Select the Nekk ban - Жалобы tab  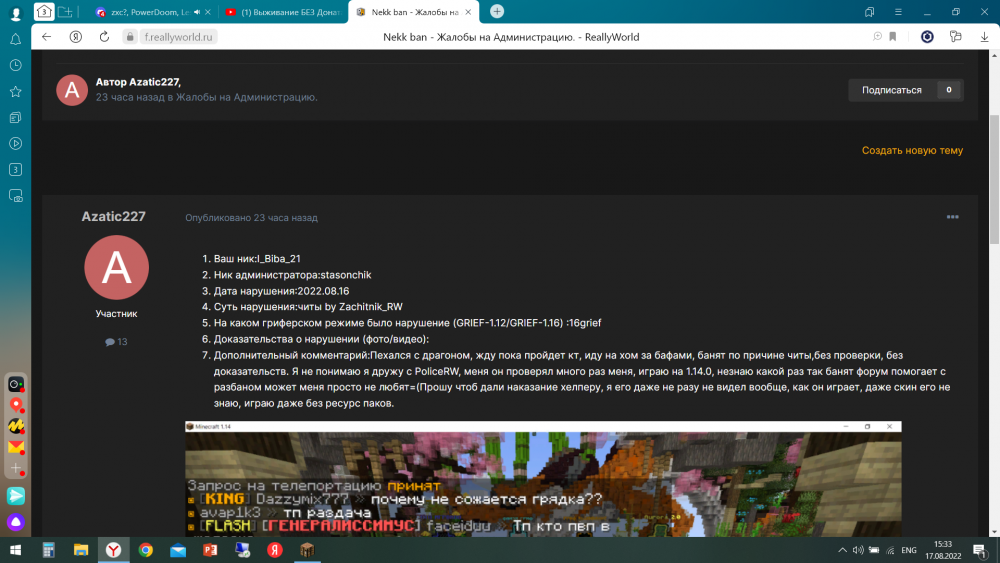(415, 12)
